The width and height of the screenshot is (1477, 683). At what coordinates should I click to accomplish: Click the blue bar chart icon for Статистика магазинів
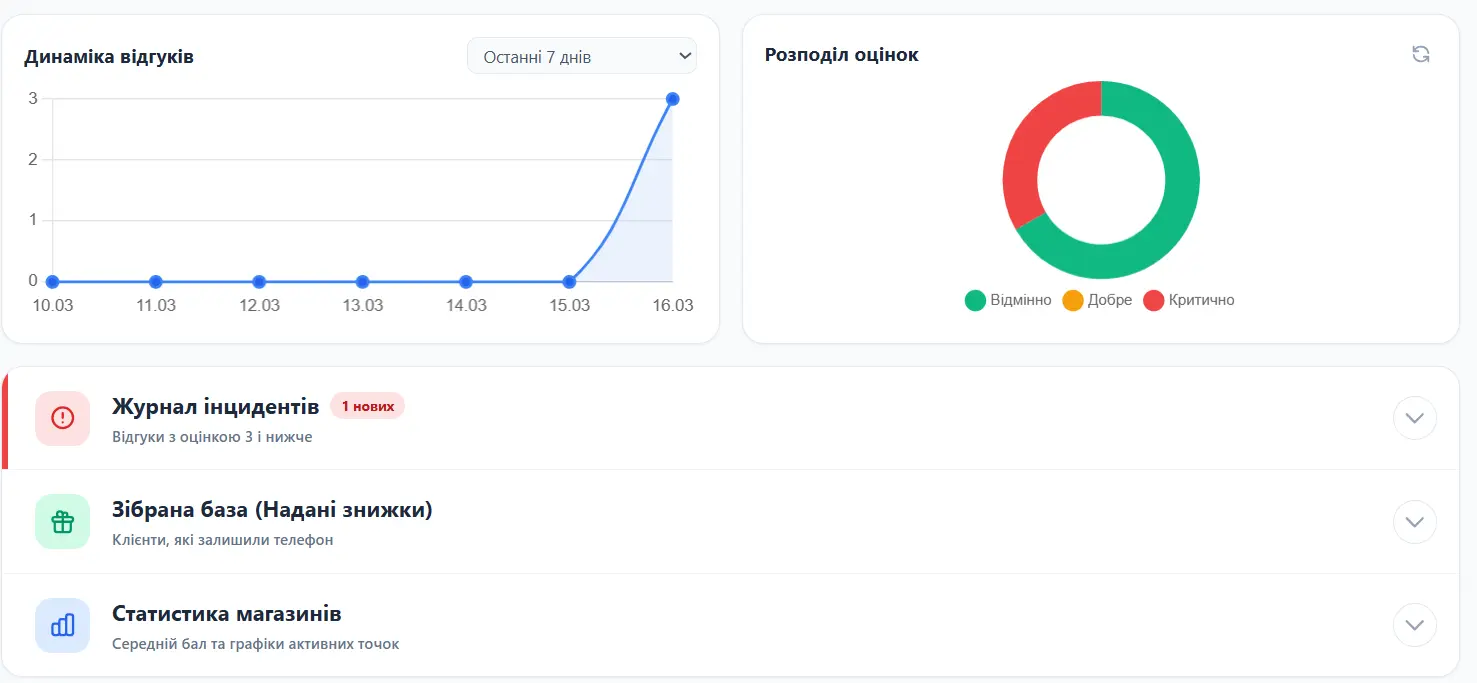(62, 626)
